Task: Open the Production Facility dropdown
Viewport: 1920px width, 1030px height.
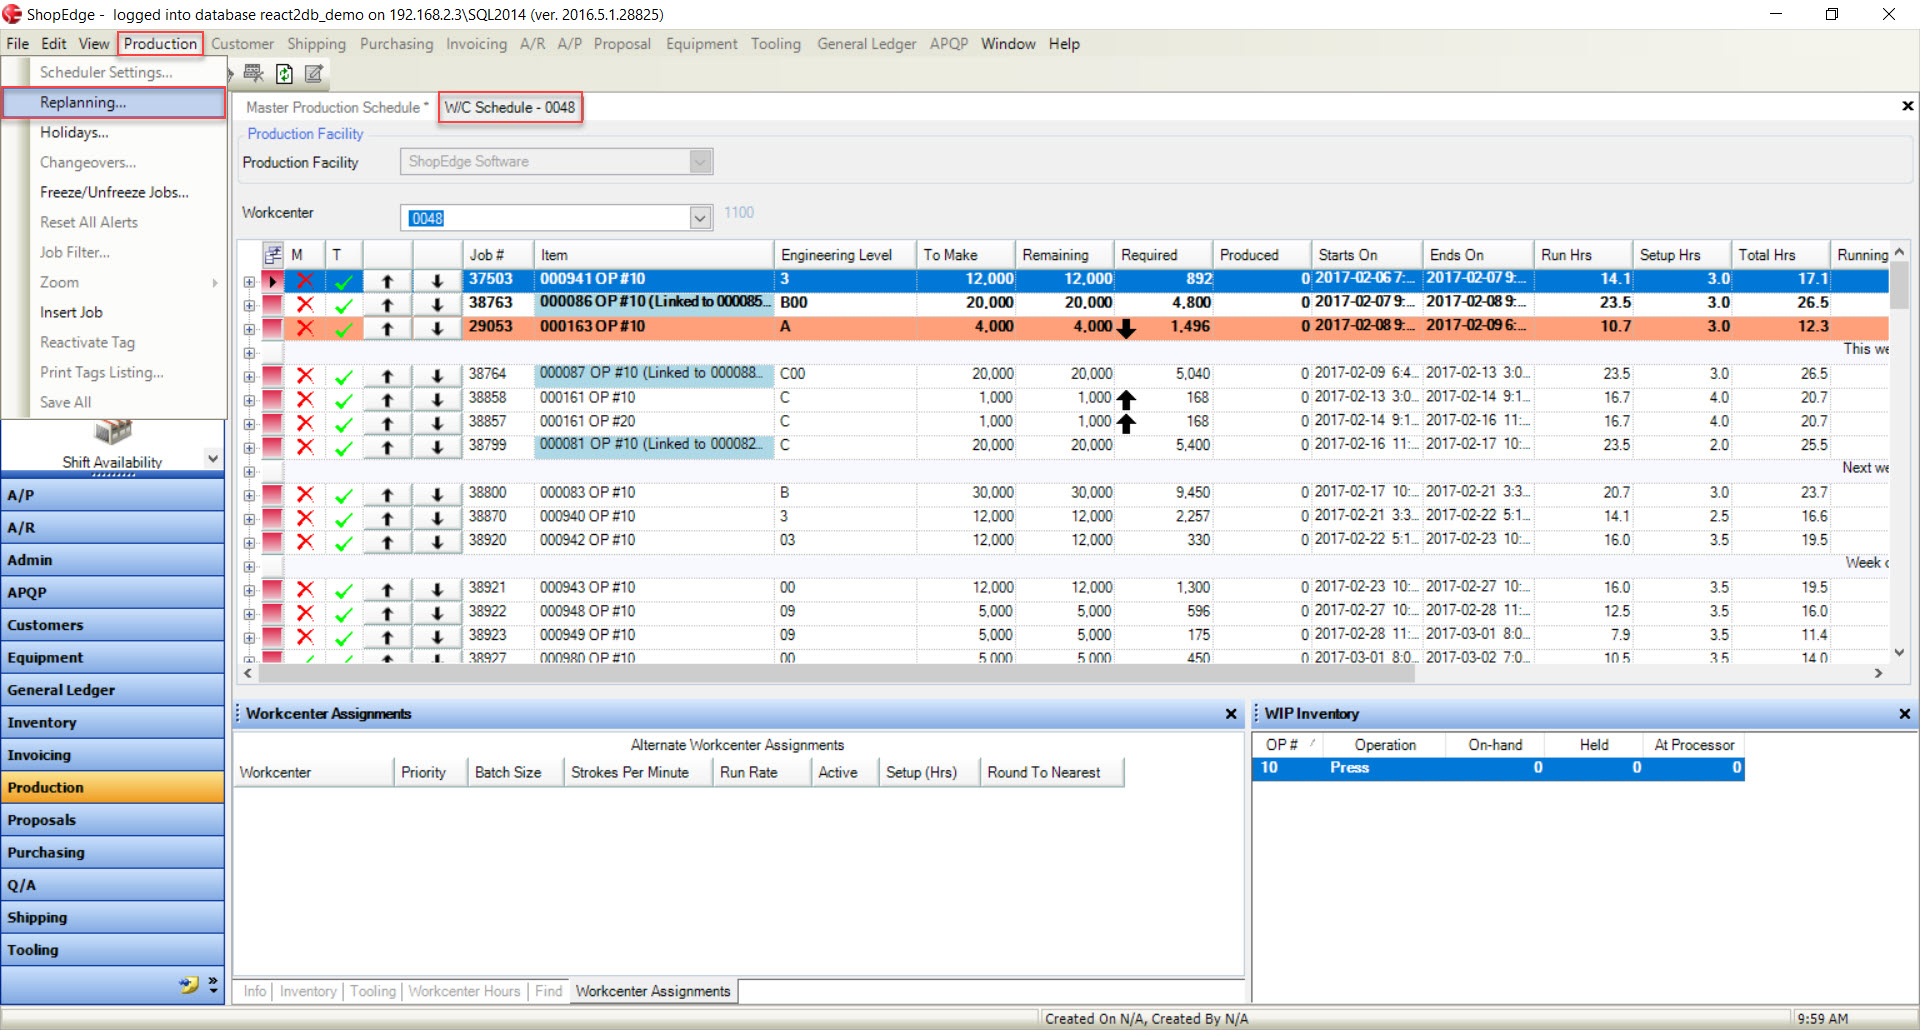Action: coord(700,161)
